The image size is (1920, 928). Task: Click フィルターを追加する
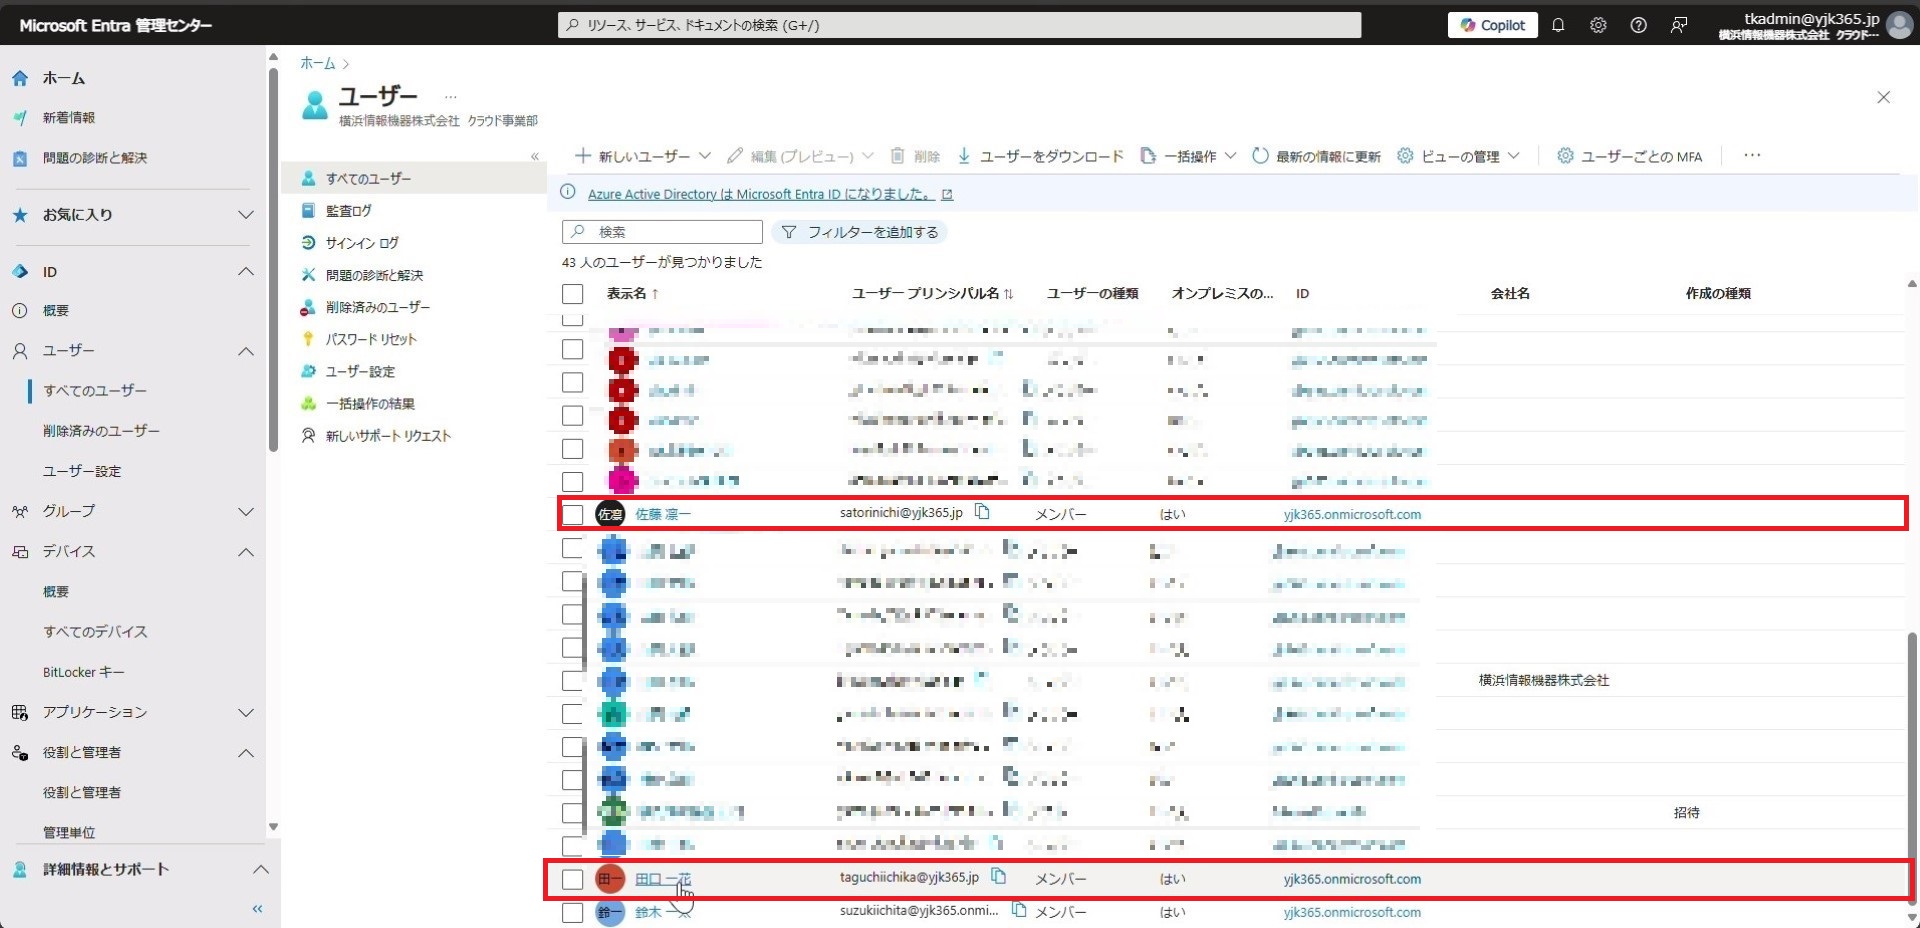(x=860, y=232)
